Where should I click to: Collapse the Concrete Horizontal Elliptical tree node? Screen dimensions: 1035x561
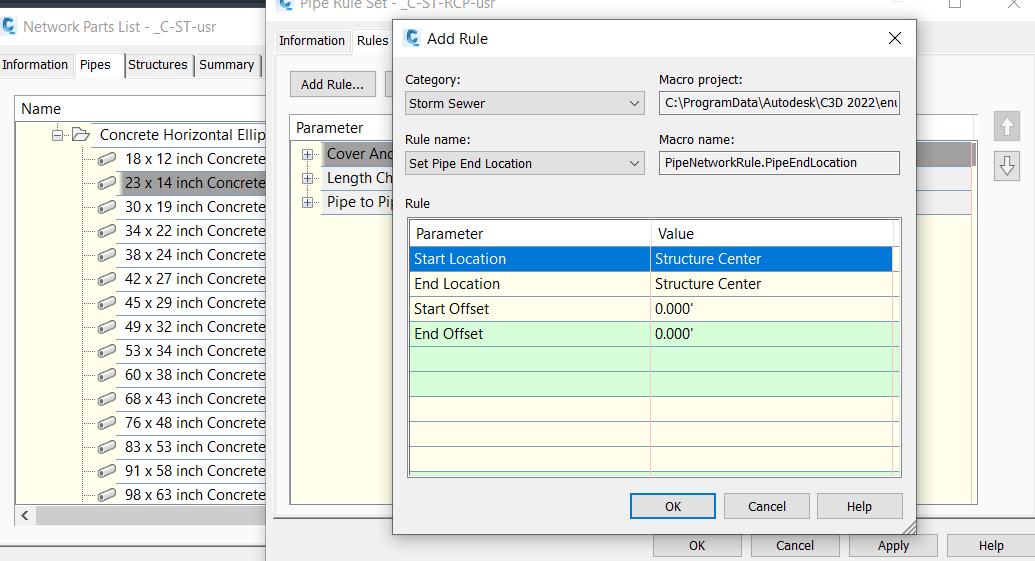[57, 135]
